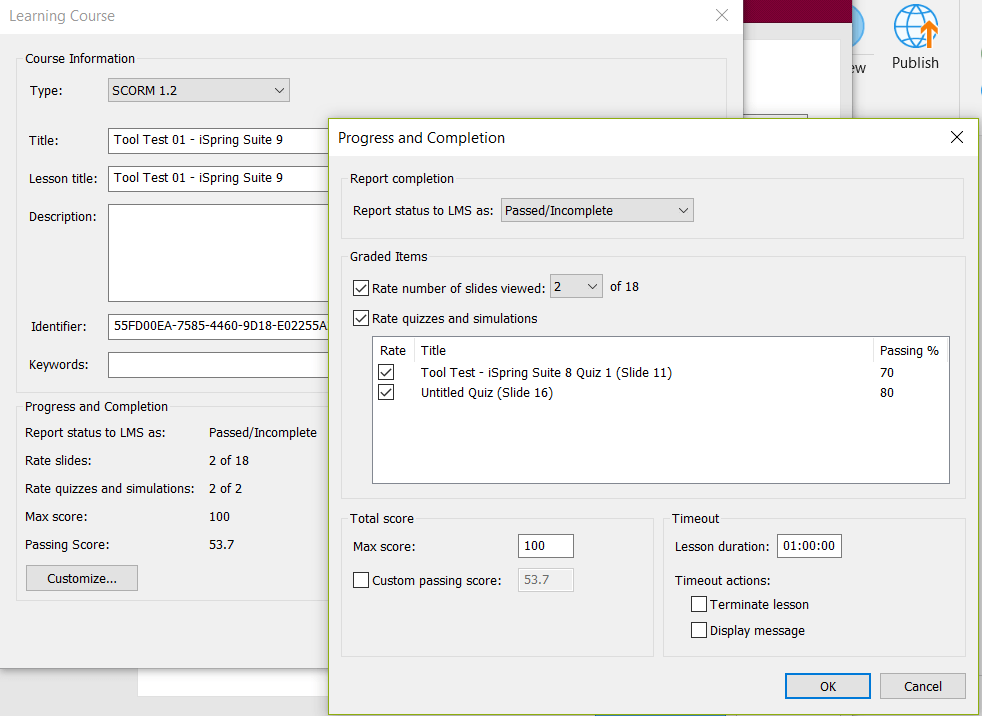Click the Keywords input field
The image size is (982, 716).
219,365
